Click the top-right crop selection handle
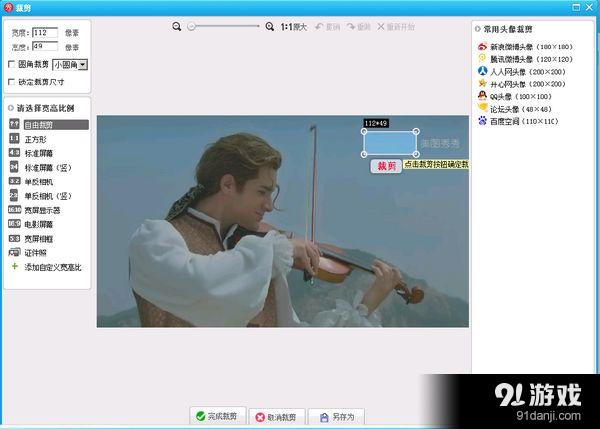This screenshot has height=429, width=600. [416, 132]
